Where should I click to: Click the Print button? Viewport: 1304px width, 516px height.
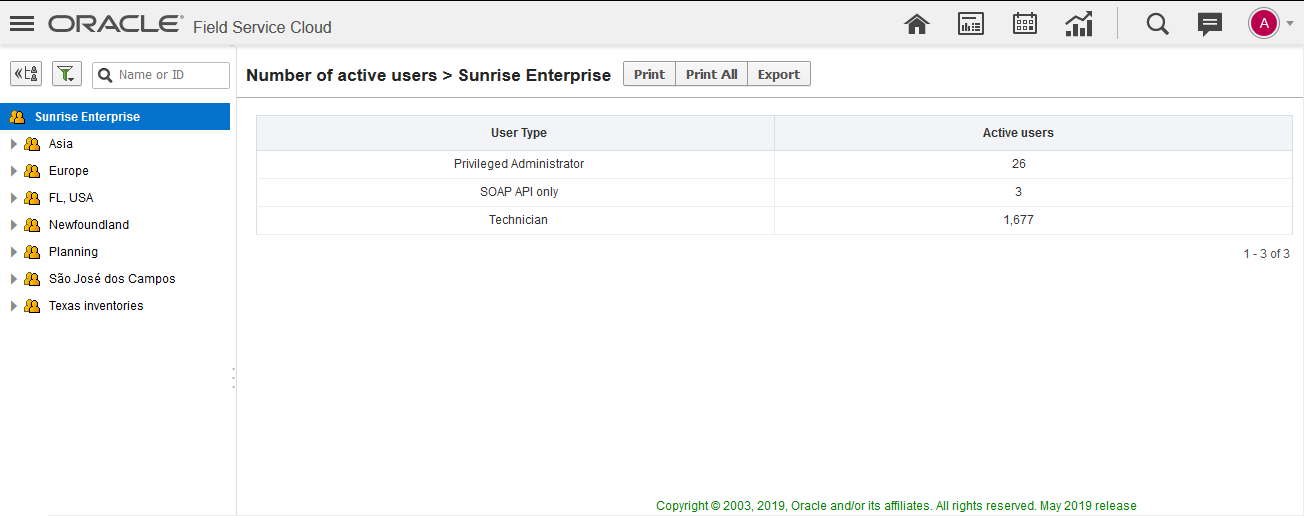[x=649, y=74]
